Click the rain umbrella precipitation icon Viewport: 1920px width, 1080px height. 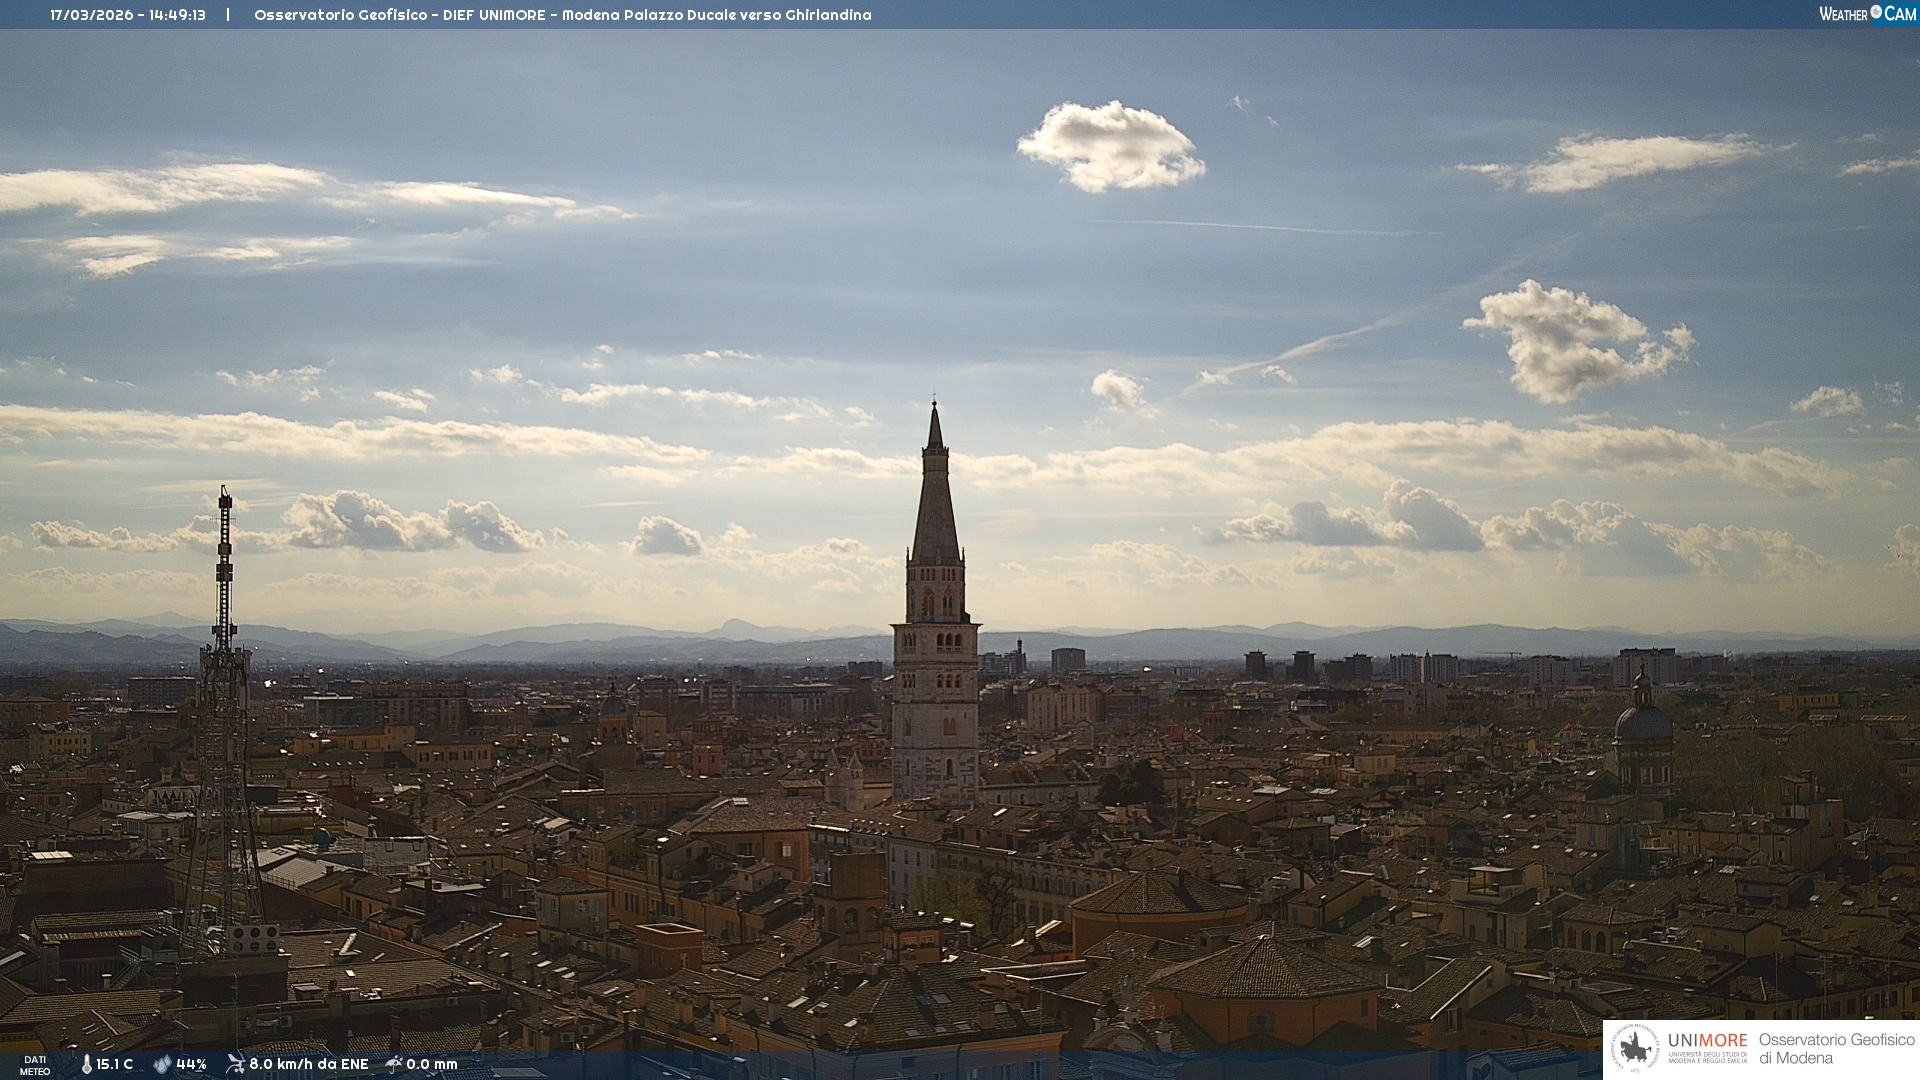394,1064
